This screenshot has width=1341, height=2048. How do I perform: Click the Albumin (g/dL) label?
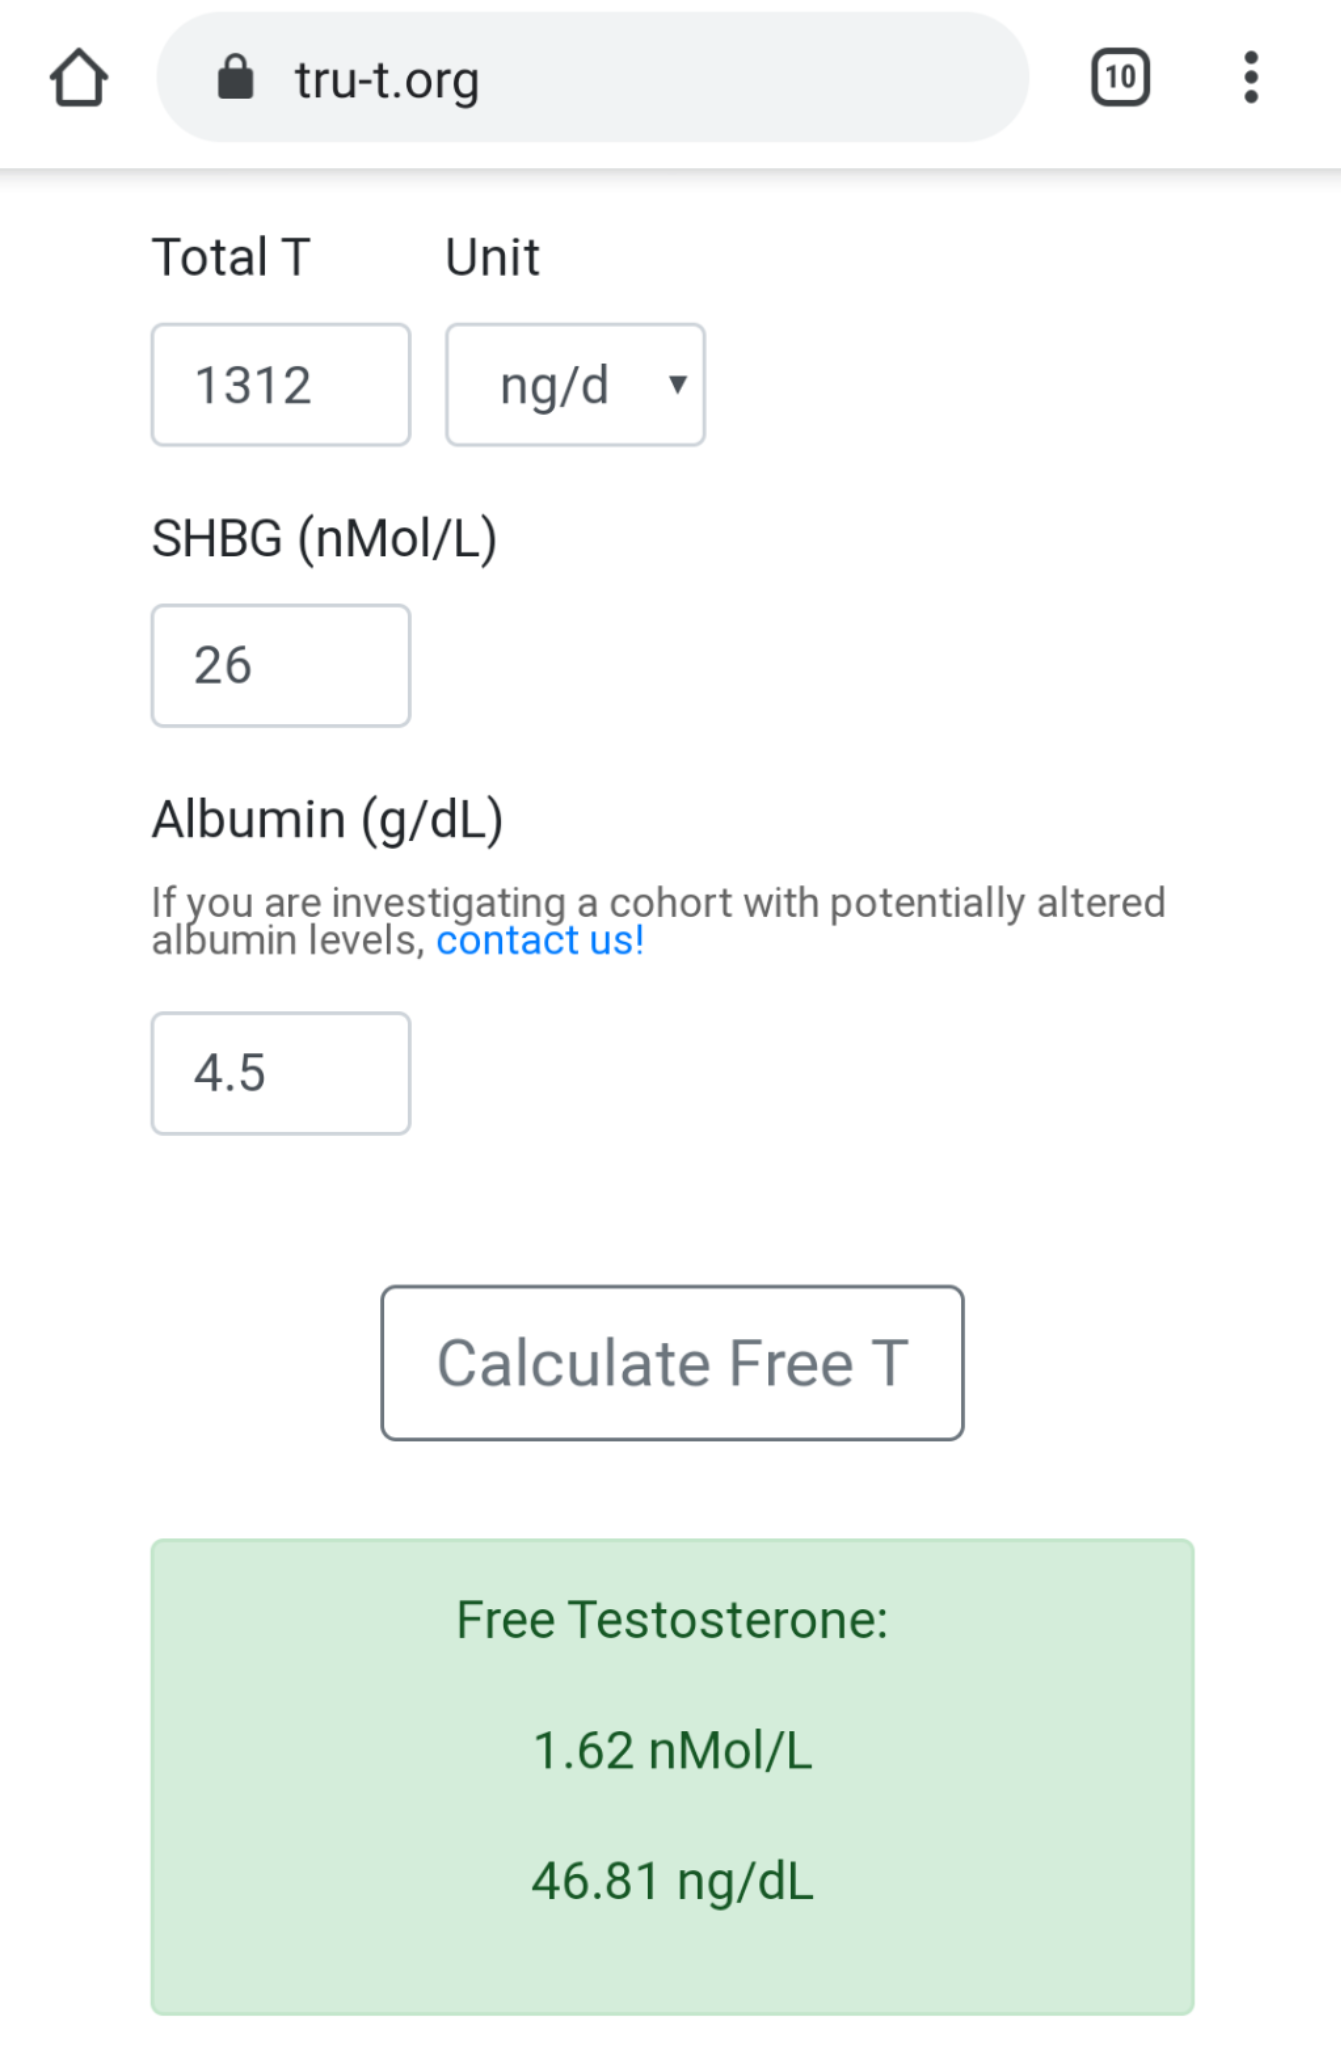tap(327, 820)
